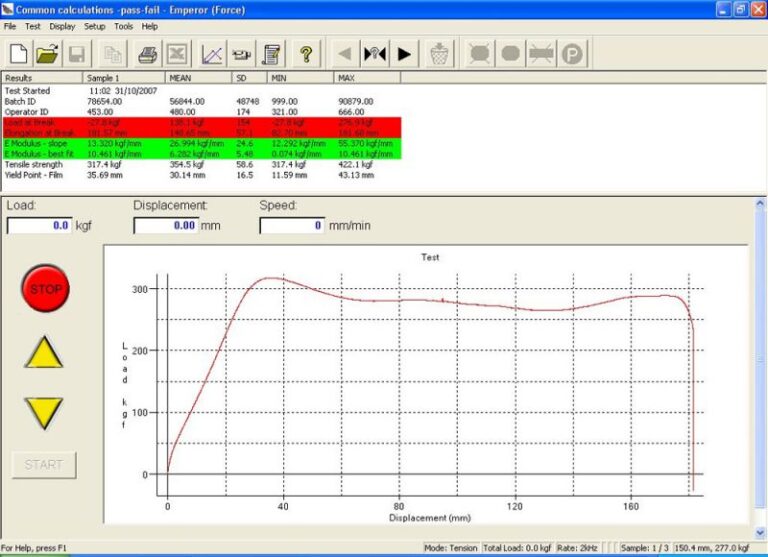Click the print icon in toolbar
The width and height of the screenshot is (768, 557).
click(x=147, y=54)
